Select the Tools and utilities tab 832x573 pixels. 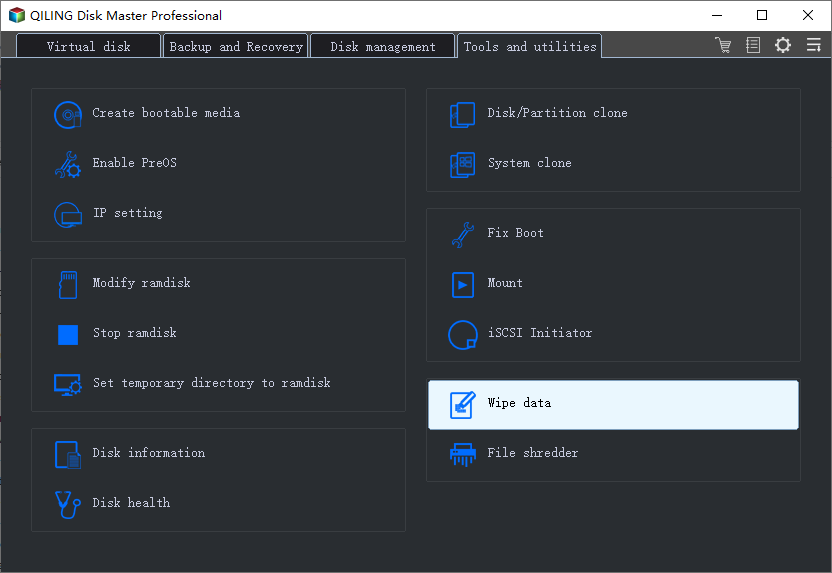click(x=530, y=46)
